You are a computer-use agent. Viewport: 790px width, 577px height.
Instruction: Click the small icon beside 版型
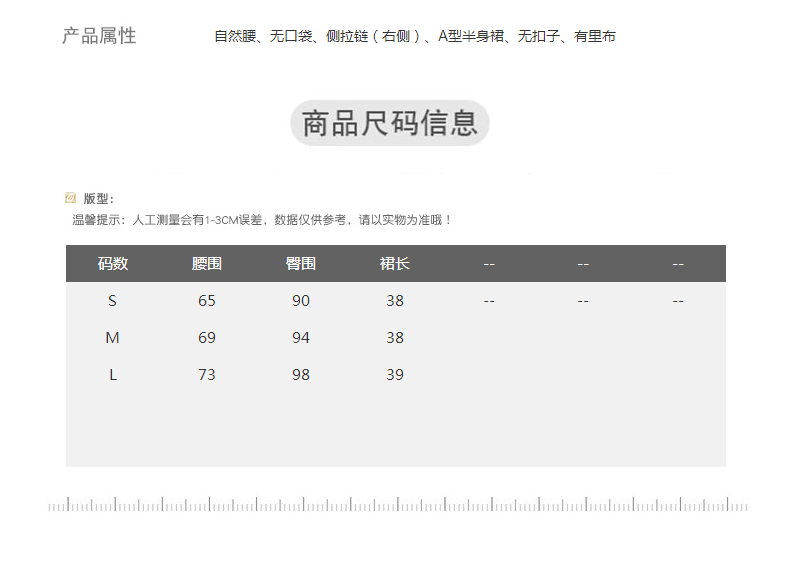(x=70, y=198)
